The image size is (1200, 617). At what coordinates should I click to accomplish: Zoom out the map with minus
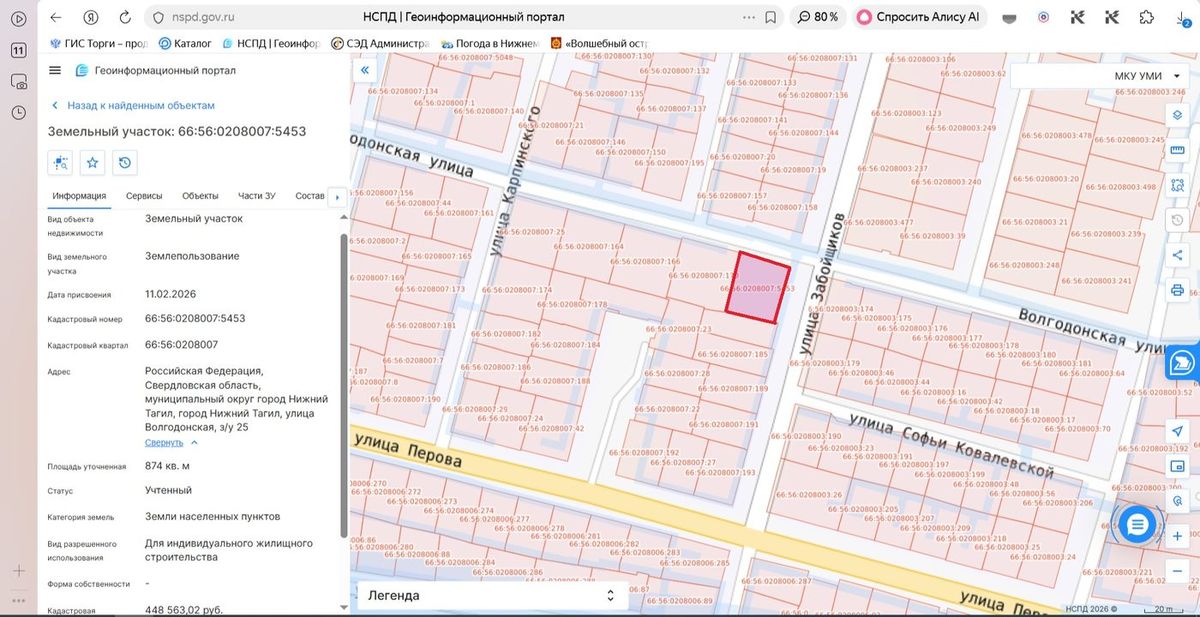pyautogui.click(x=1177, y=571)
